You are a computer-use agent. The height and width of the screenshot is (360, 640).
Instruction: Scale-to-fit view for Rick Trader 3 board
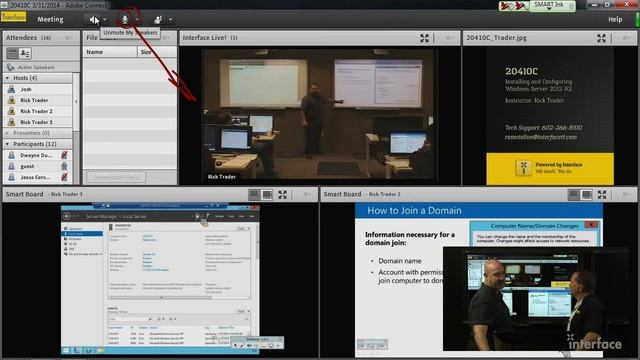267,195
